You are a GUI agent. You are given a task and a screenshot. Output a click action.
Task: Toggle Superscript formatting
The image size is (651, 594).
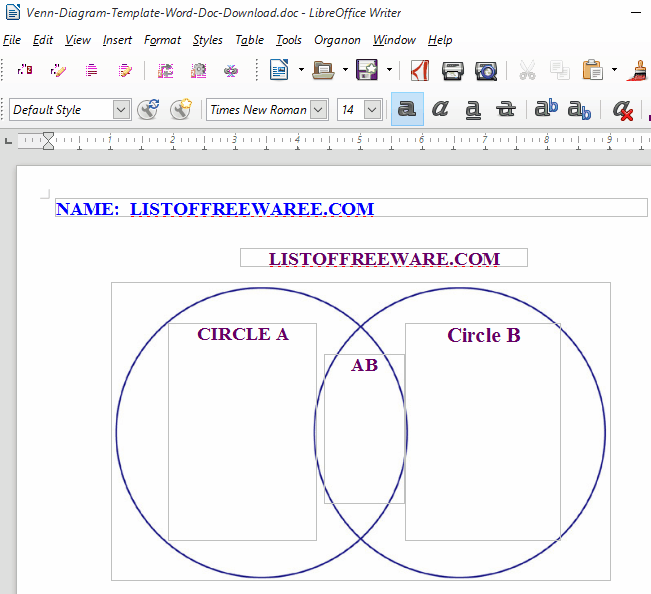[546, 109]
